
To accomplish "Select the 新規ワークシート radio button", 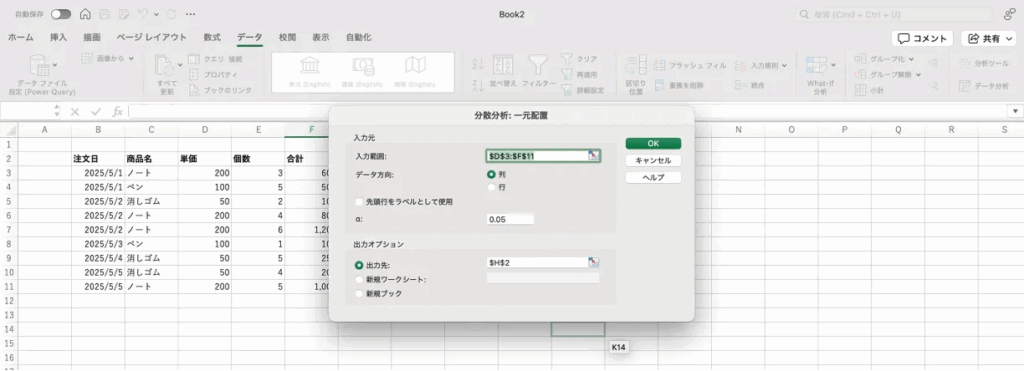I will 359,280.
